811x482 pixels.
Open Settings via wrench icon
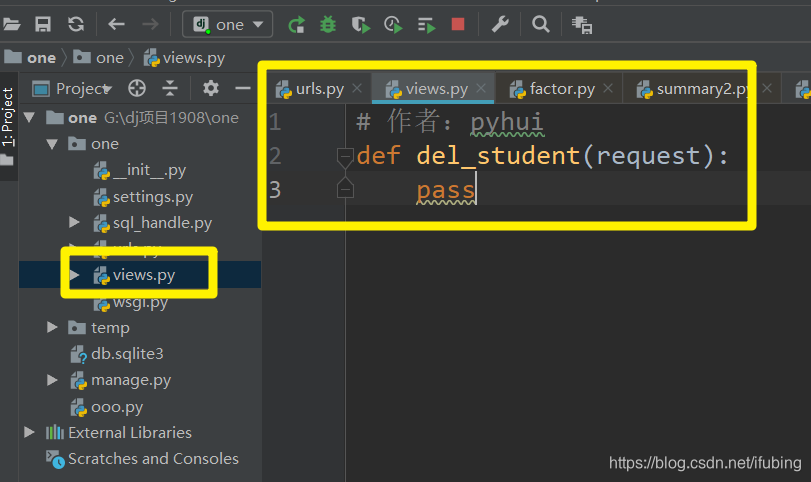click(500, 24)
